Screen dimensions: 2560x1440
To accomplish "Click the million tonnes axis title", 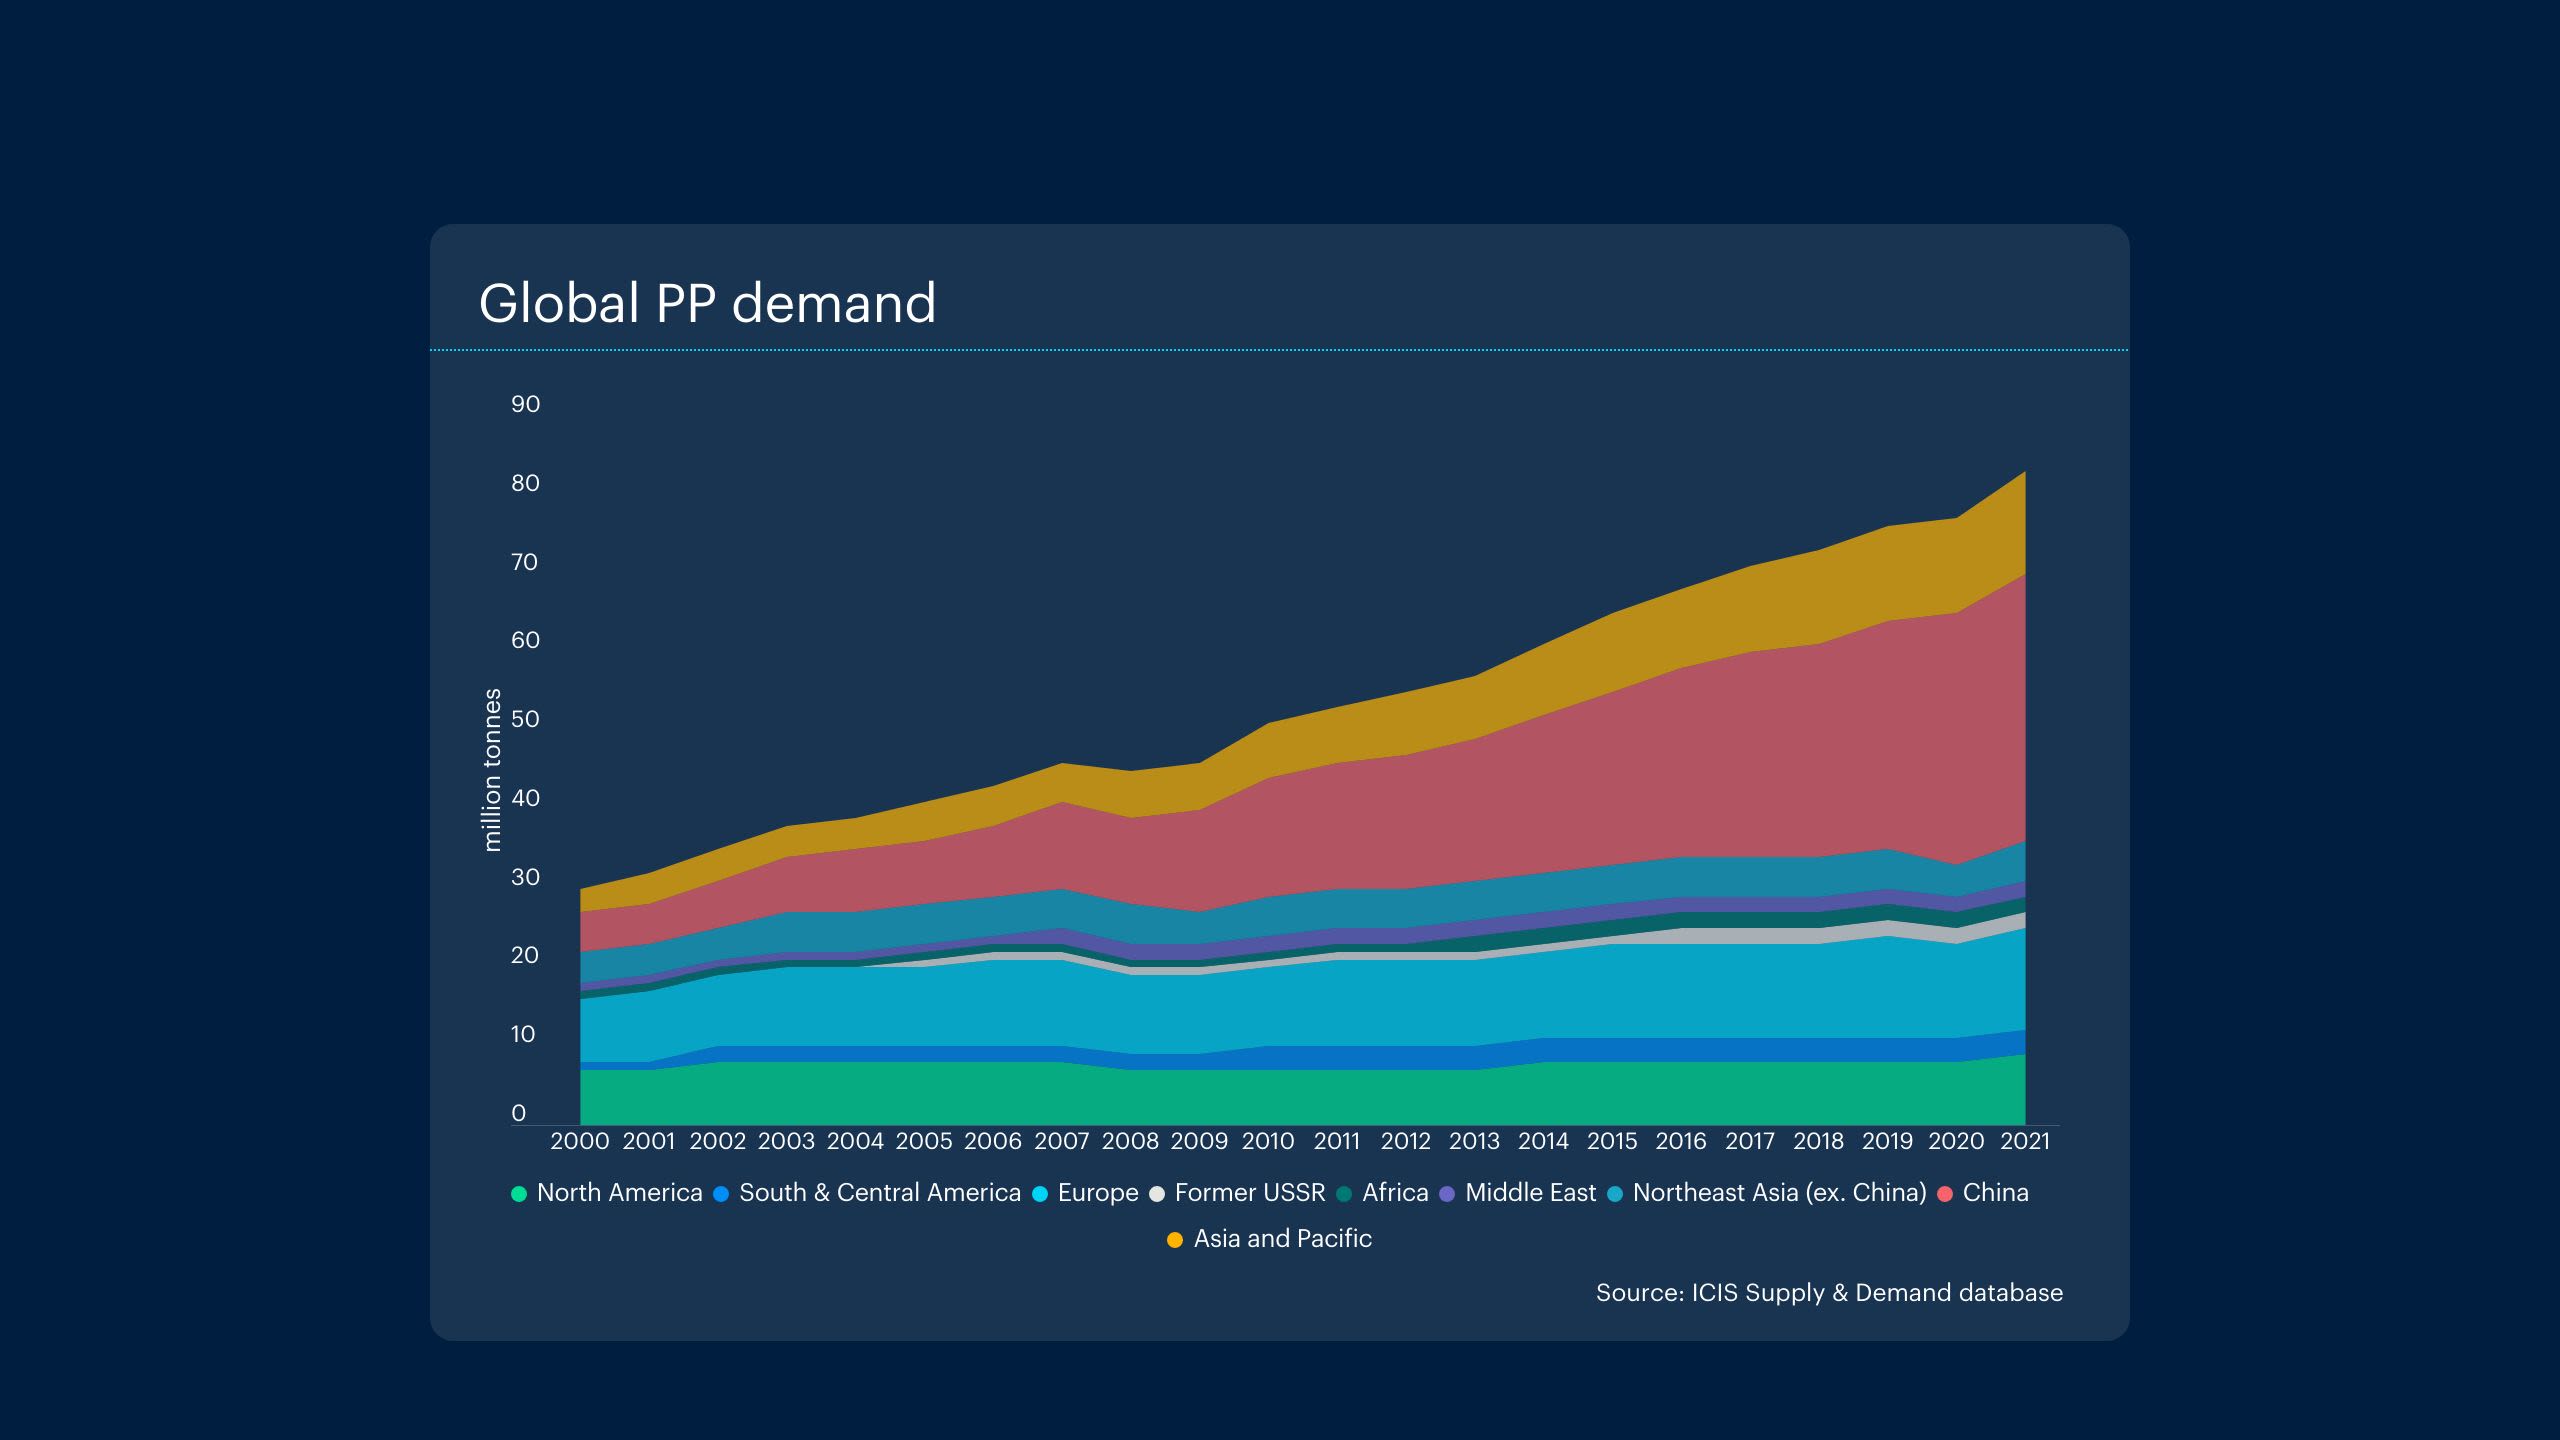I will tap(491, 770).
